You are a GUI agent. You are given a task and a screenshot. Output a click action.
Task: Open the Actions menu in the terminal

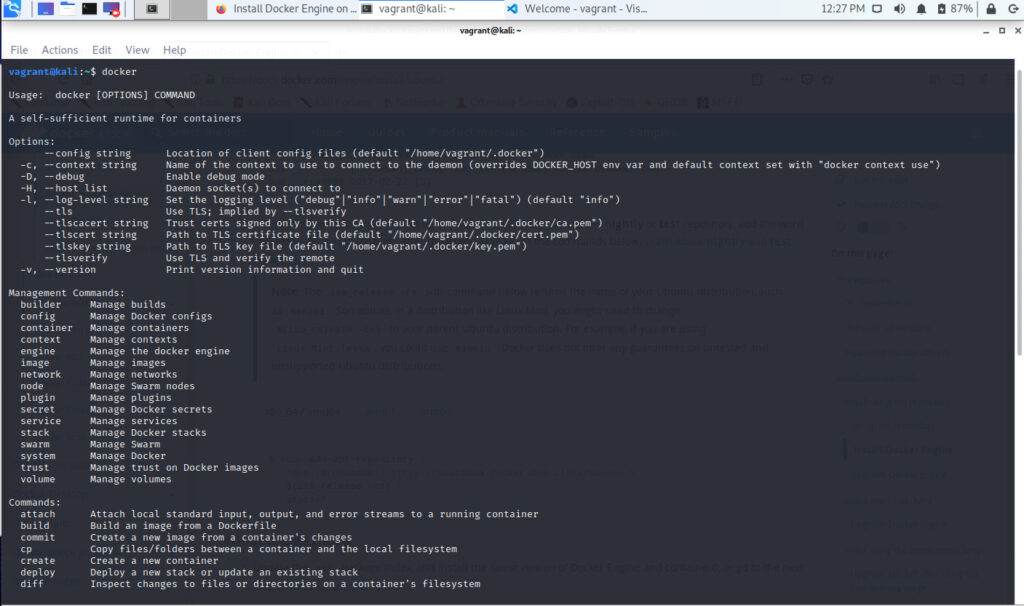[59, 49]
